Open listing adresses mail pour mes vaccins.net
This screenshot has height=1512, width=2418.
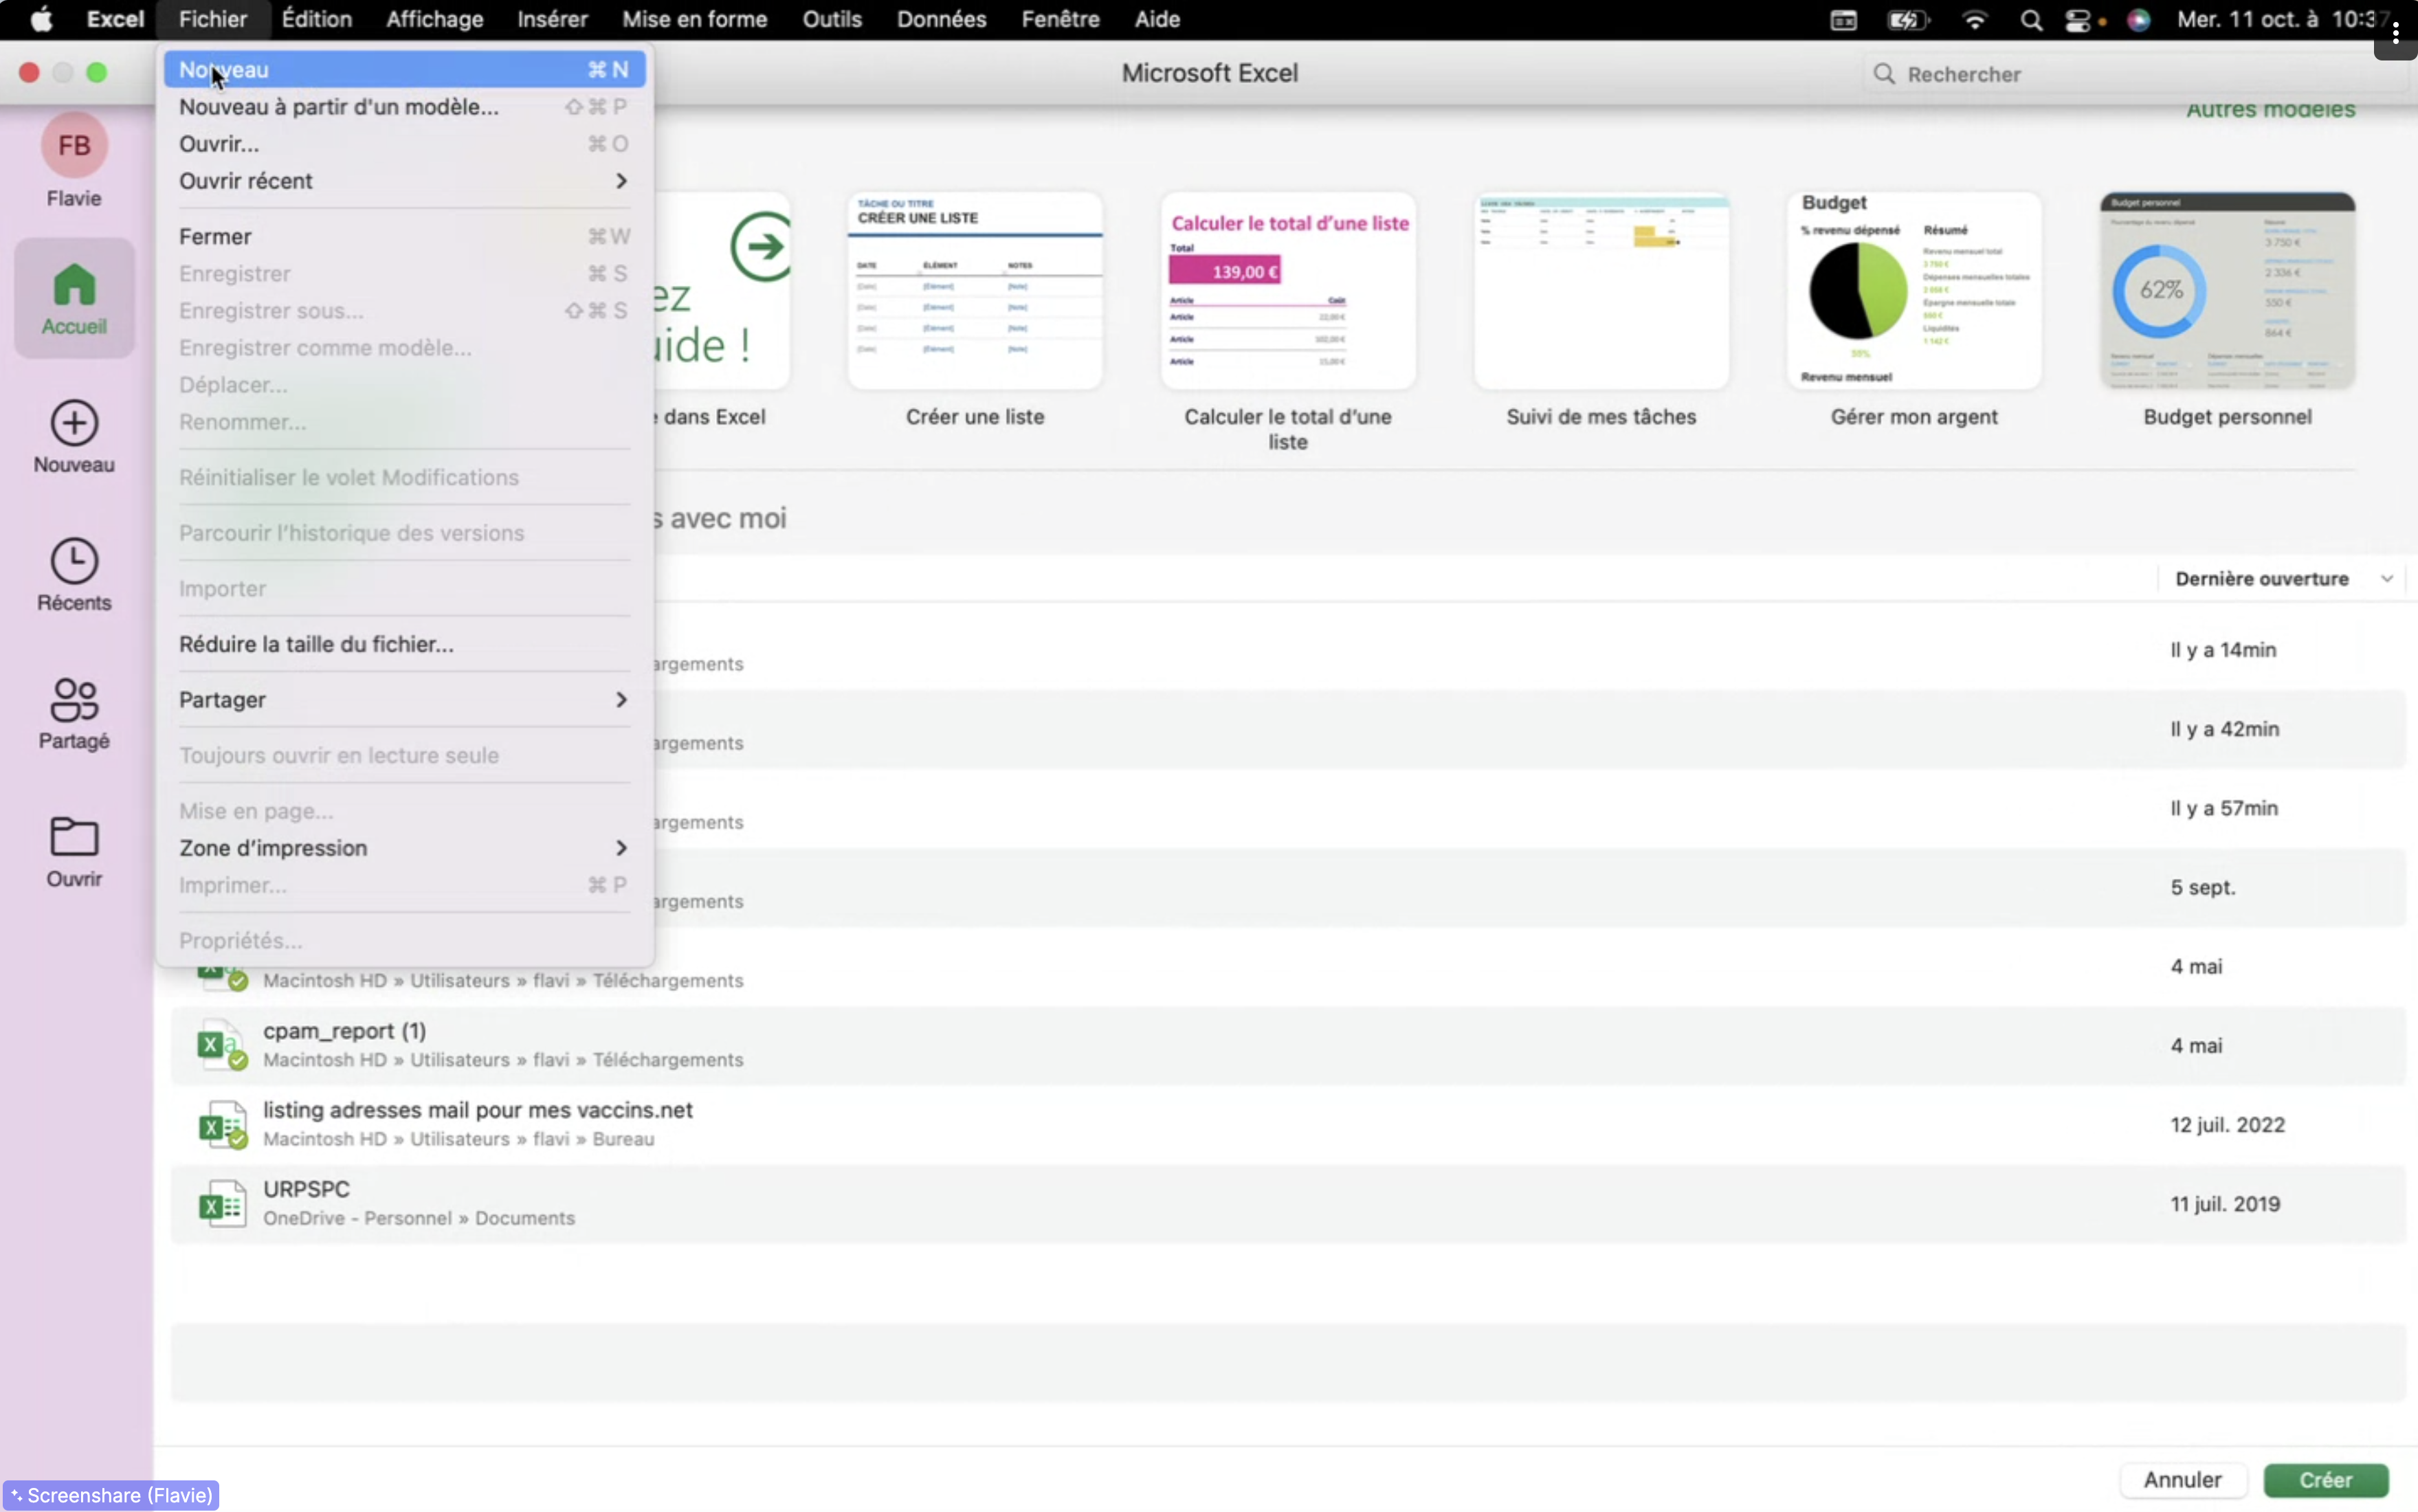click(x=1288, y=1124)
